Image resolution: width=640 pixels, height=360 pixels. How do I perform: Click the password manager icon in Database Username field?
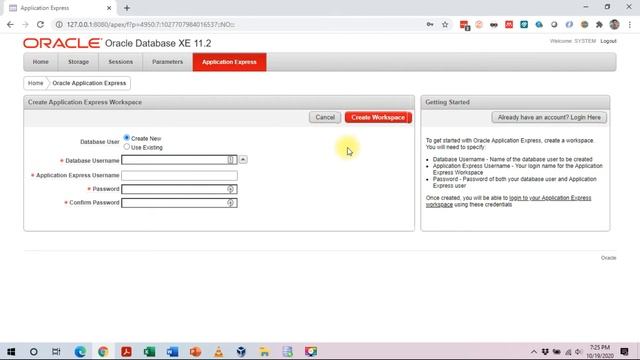pos(231,160)
